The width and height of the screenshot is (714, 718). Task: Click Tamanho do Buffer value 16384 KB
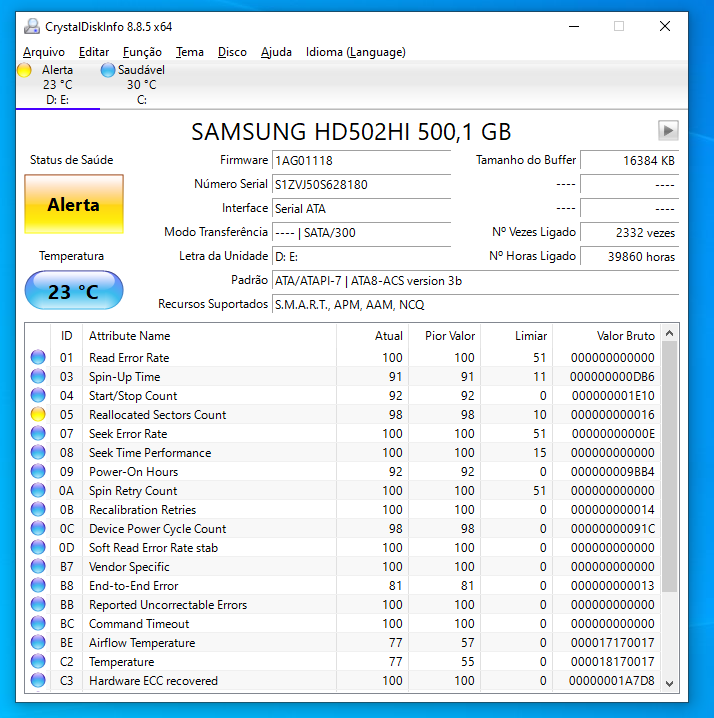[x=629, y=160]
